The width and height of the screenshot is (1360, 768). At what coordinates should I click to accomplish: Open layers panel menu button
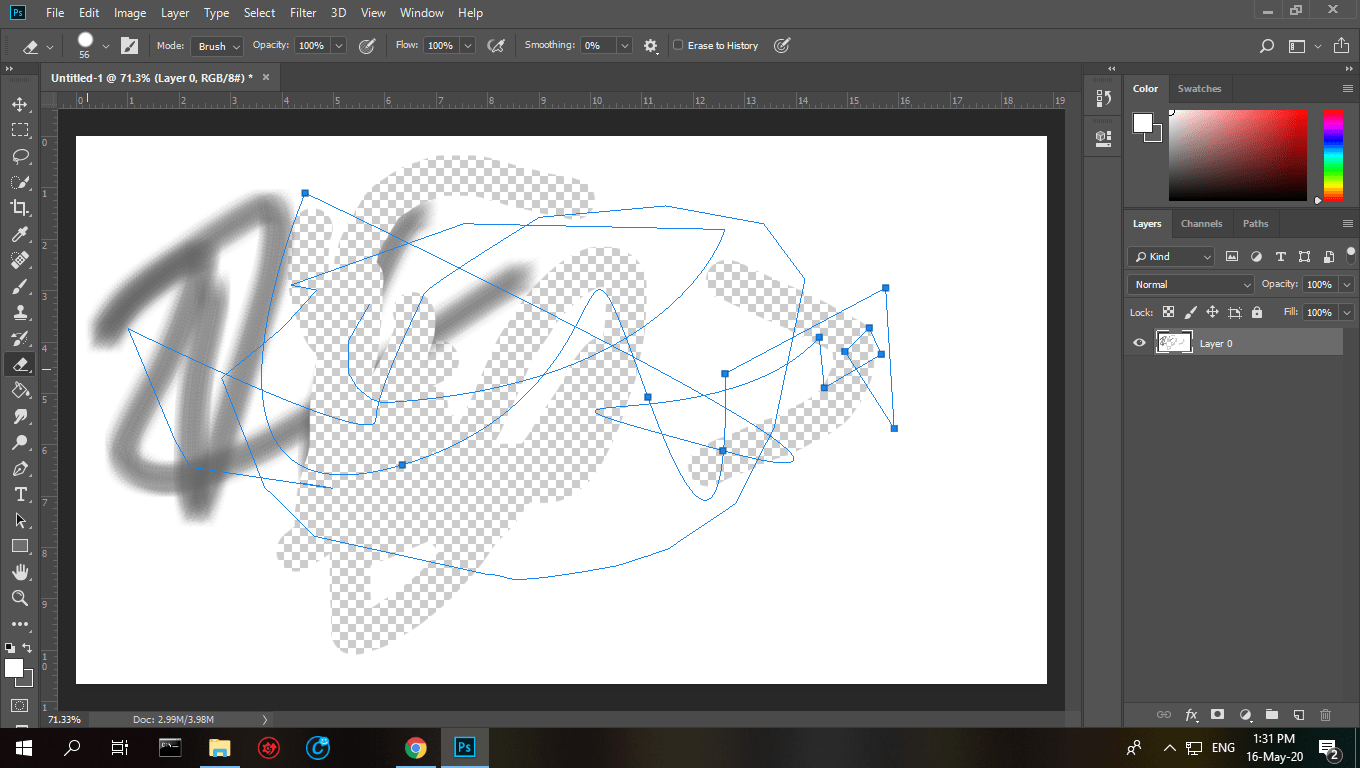1347,223
